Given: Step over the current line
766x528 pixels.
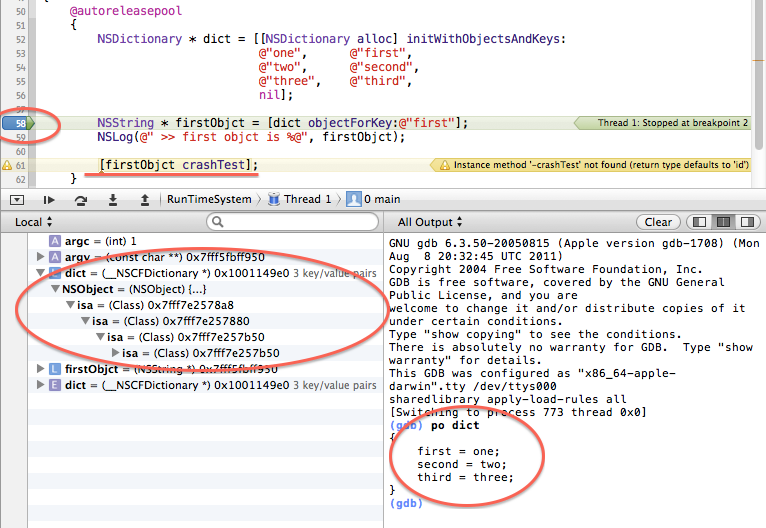Looking at the screenshot, I should pos(81,200).
